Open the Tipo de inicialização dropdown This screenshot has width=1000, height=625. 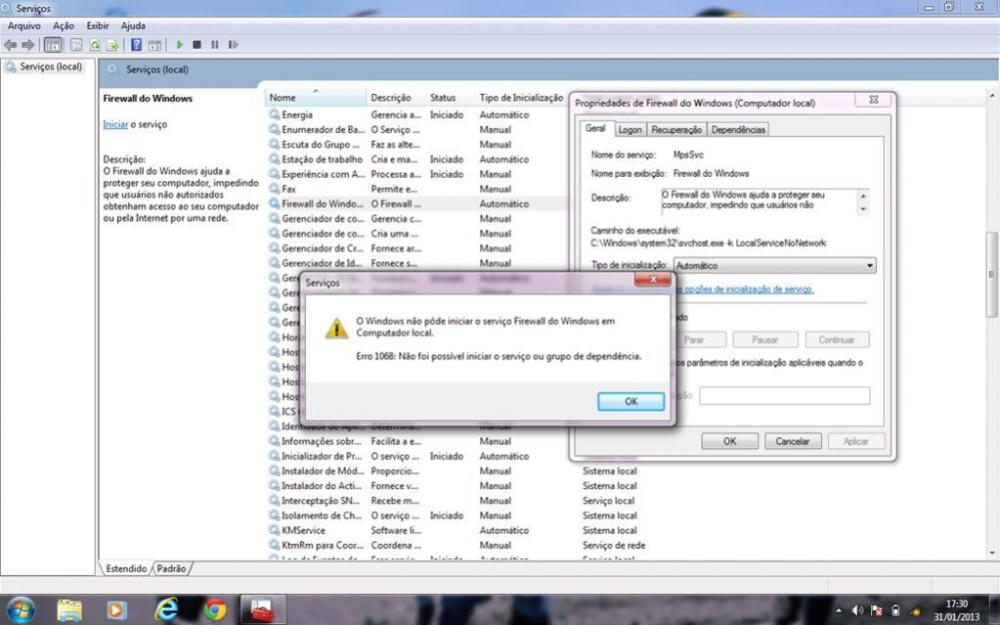point(775,265)
